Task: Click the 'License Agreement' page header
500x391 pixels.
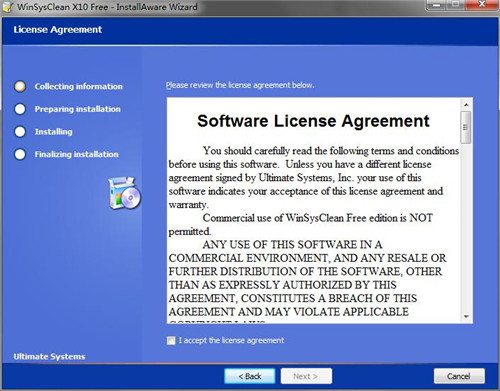Action: click(x=58, y=30)
